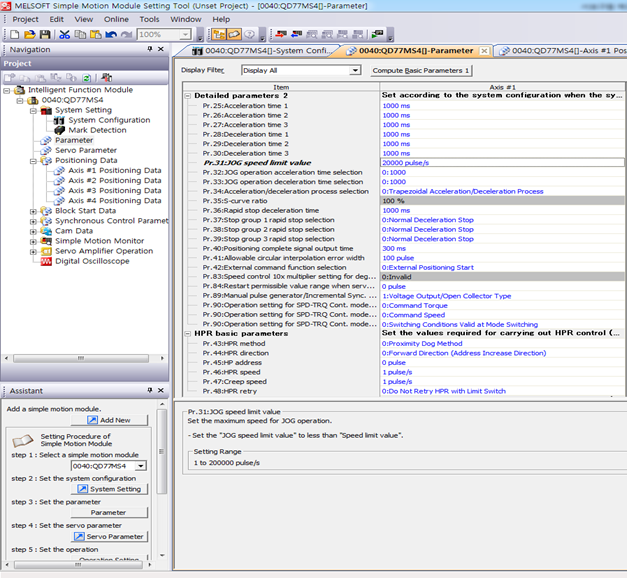Close the Navigation panel
Viewport: 627px width, 578px height.
click(x=161, y=49)
